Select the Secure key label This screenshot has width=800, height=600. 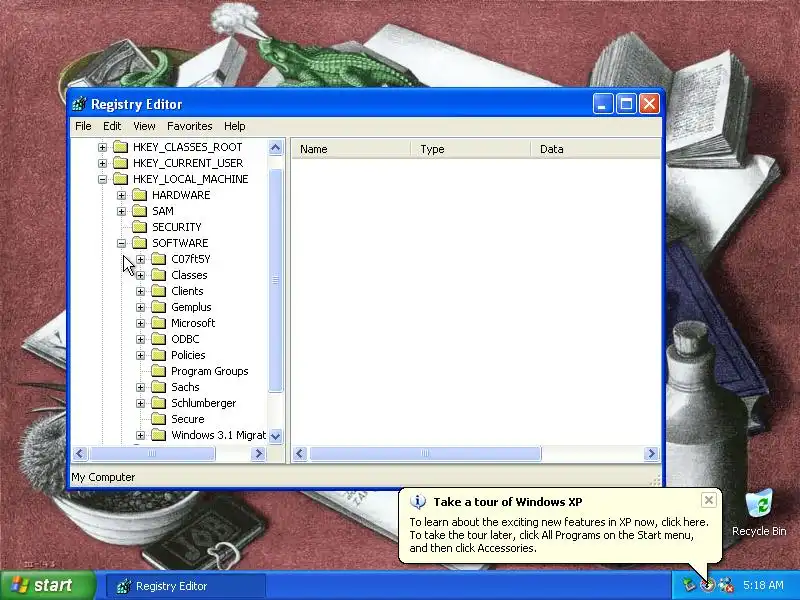[188, 419]
